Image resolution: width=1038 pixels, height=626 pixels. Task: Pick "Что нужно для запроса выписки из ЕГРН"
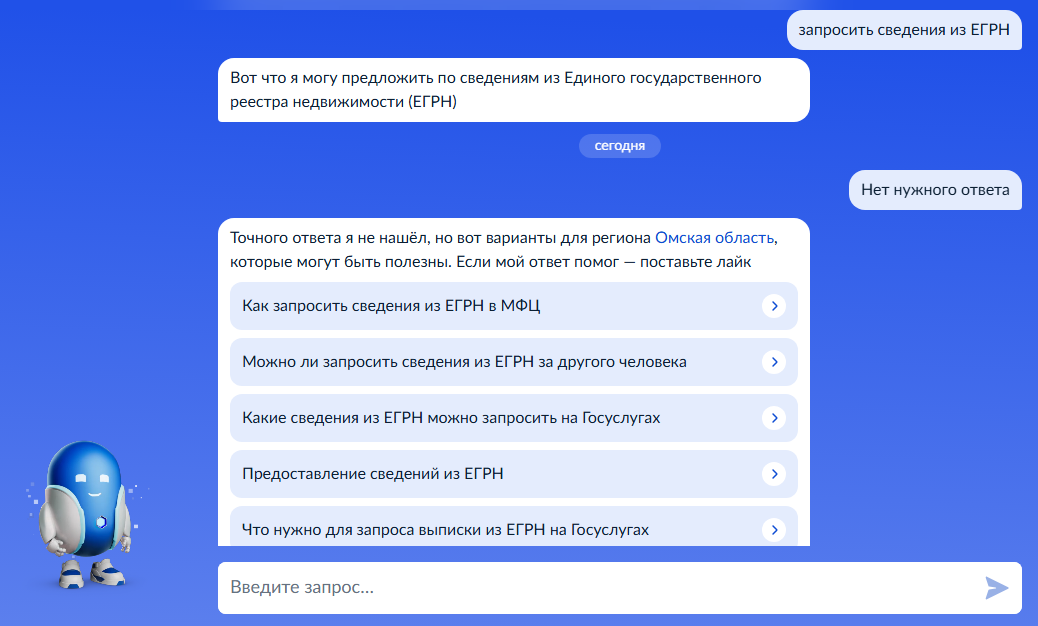pos(445,530)
